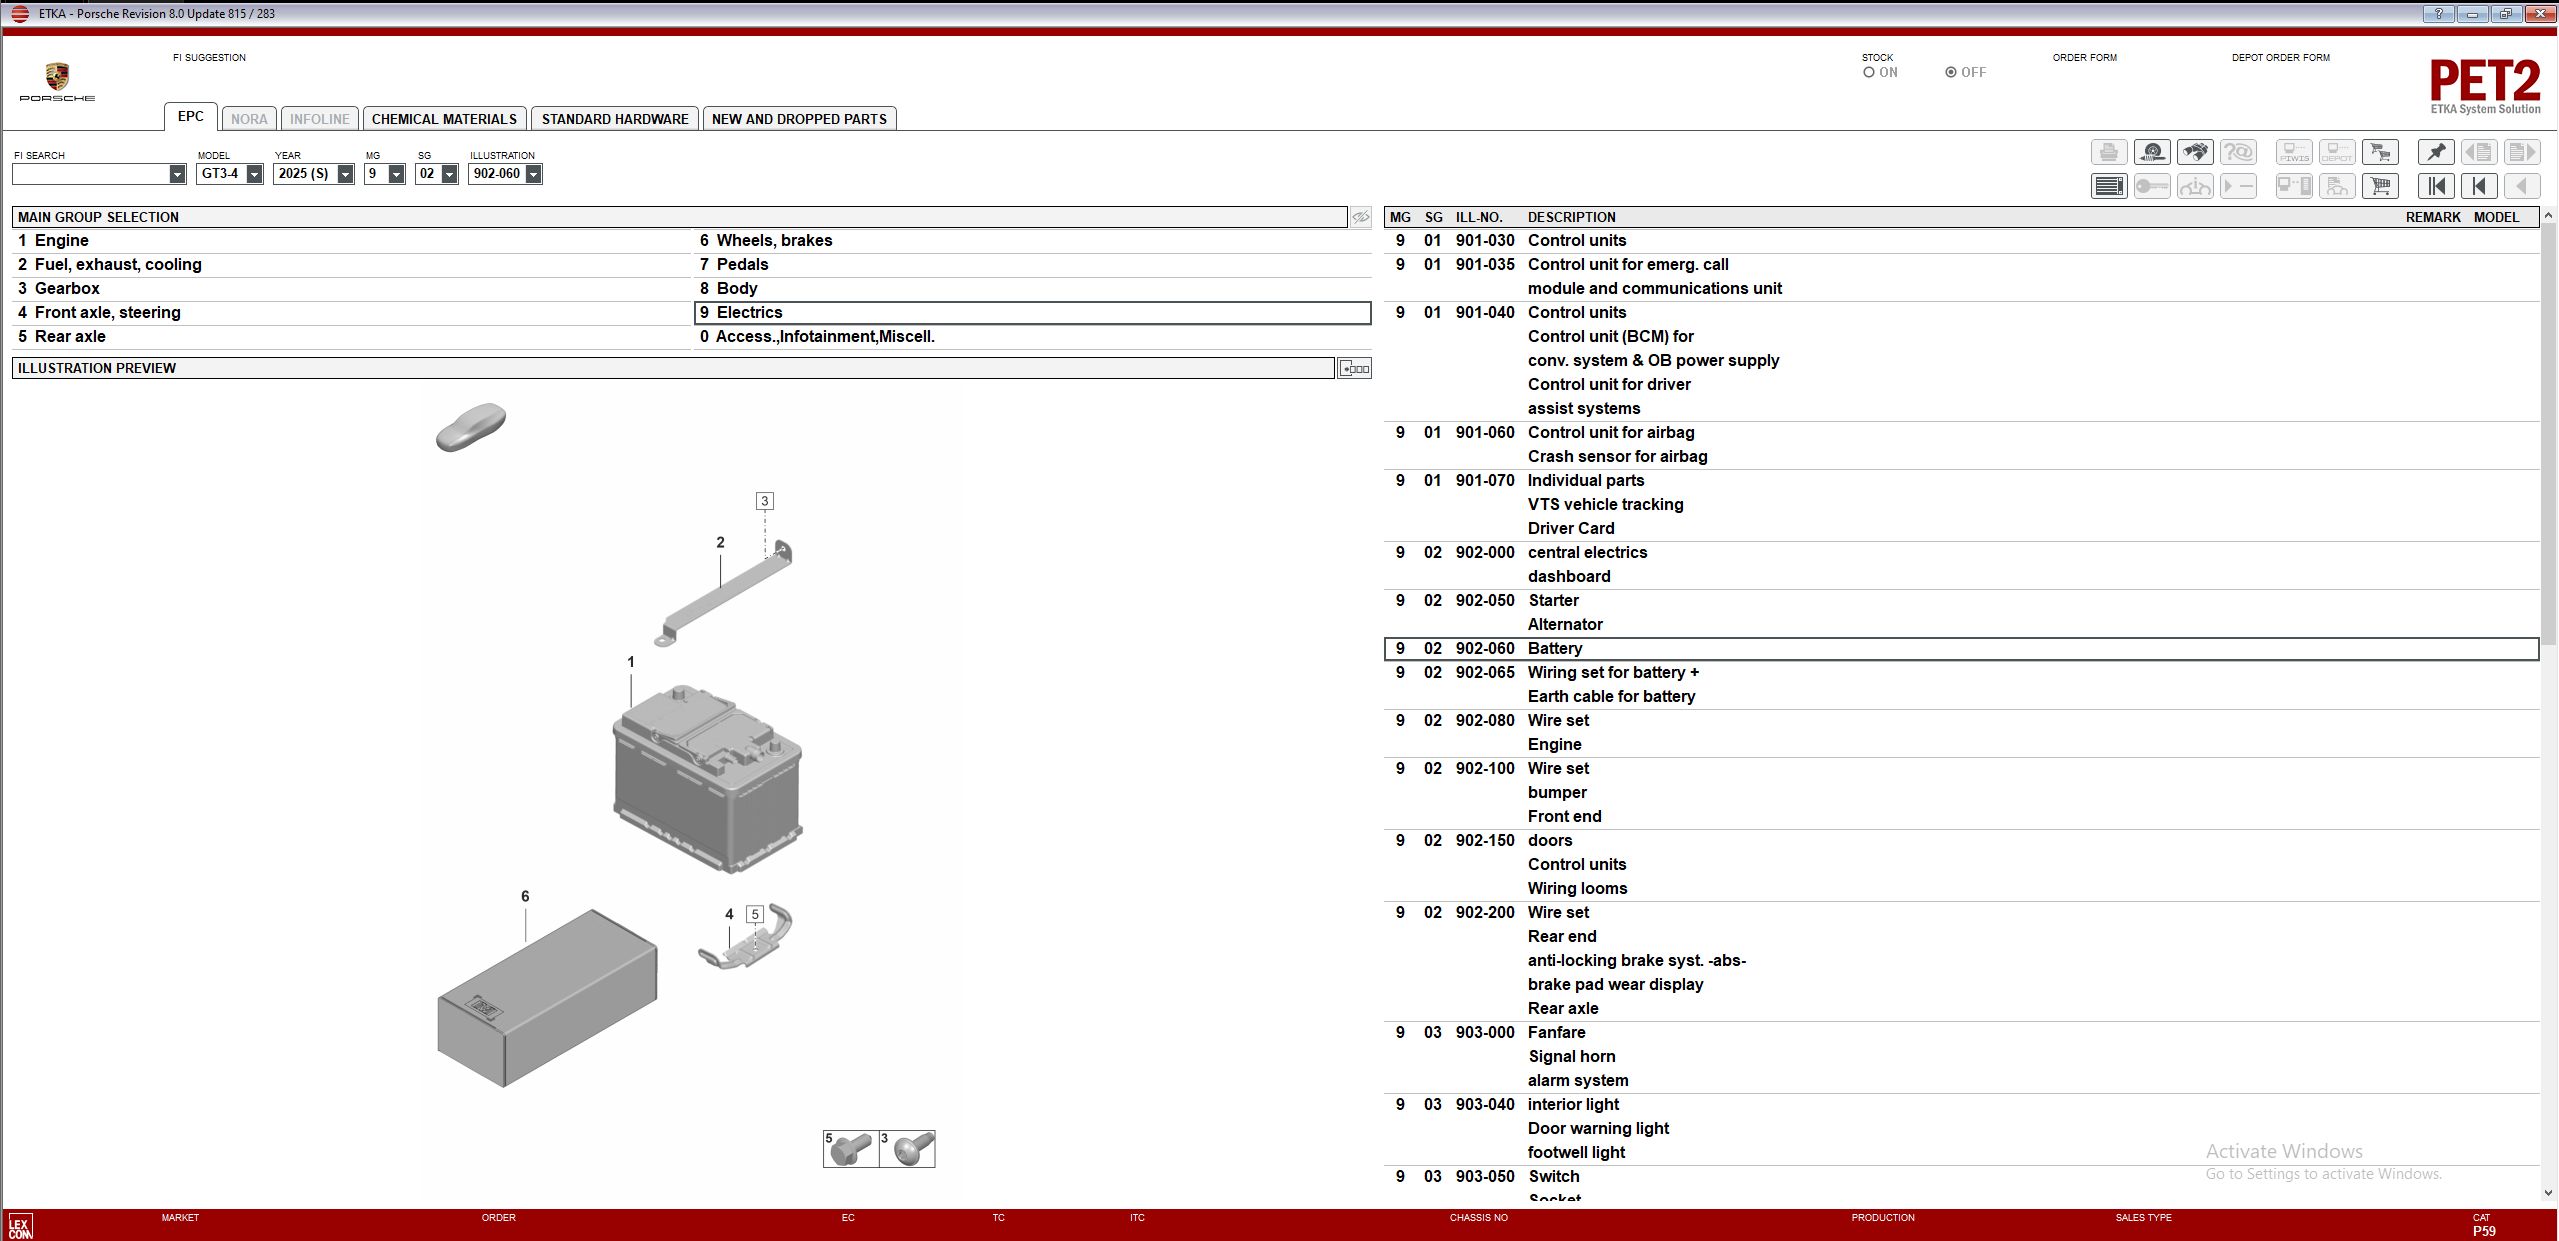Switch to the STANDARD HARDWARE tab
Viewport: 2559px width, 1241px height.
(615, 118)
